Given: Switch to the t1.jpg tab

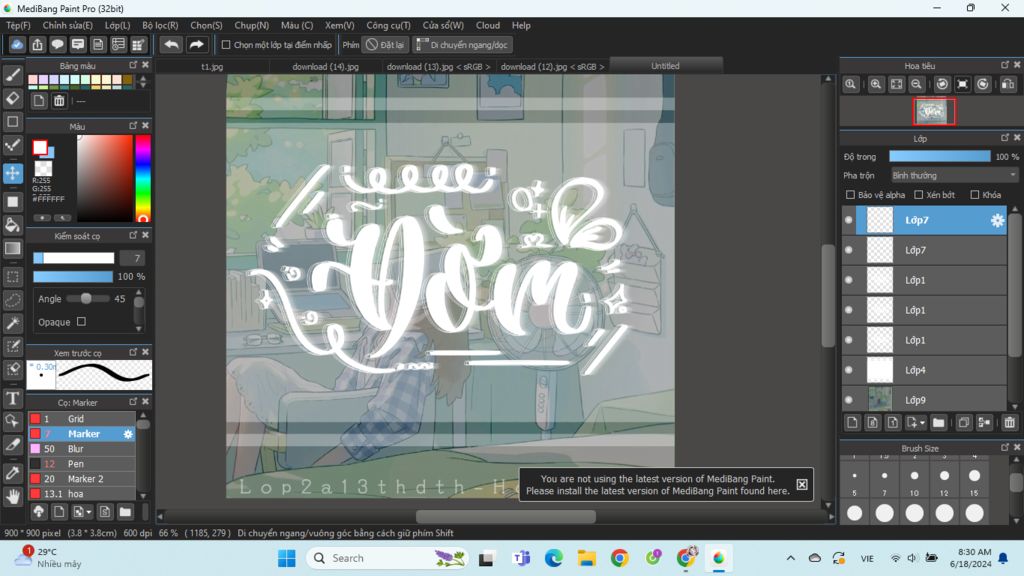Looking at the screenshot, I should [x=212, y=67].
